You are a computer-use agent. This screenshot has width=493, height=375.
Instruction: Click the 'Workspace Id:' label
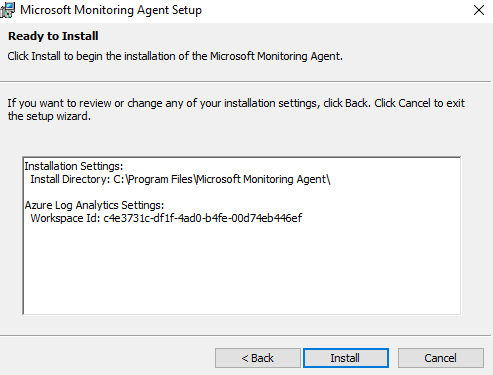(65, 218)
